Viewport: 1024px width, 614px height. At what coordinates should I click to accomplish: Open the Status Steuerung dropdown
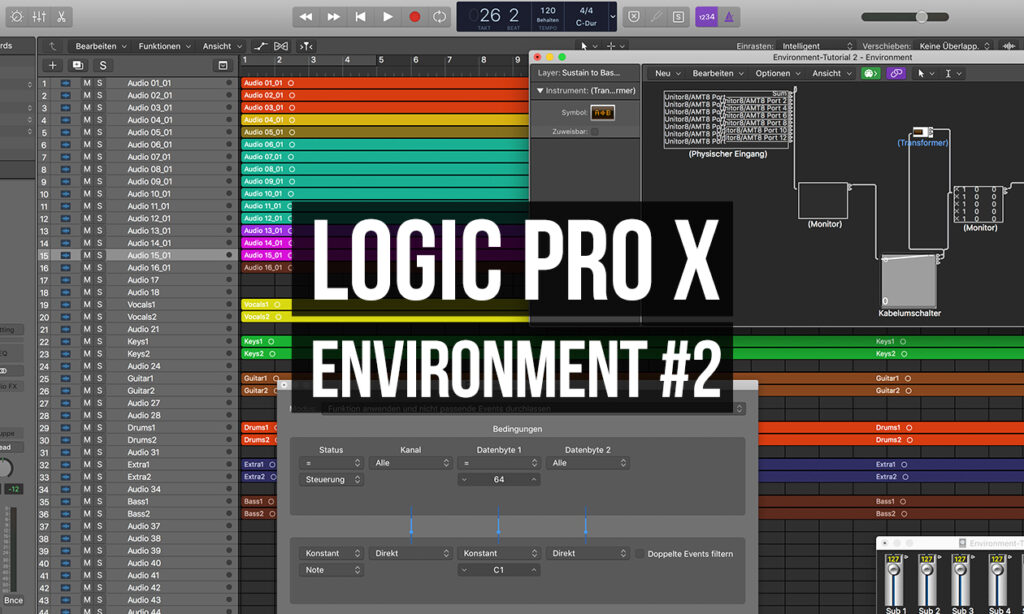coord(331,479)
